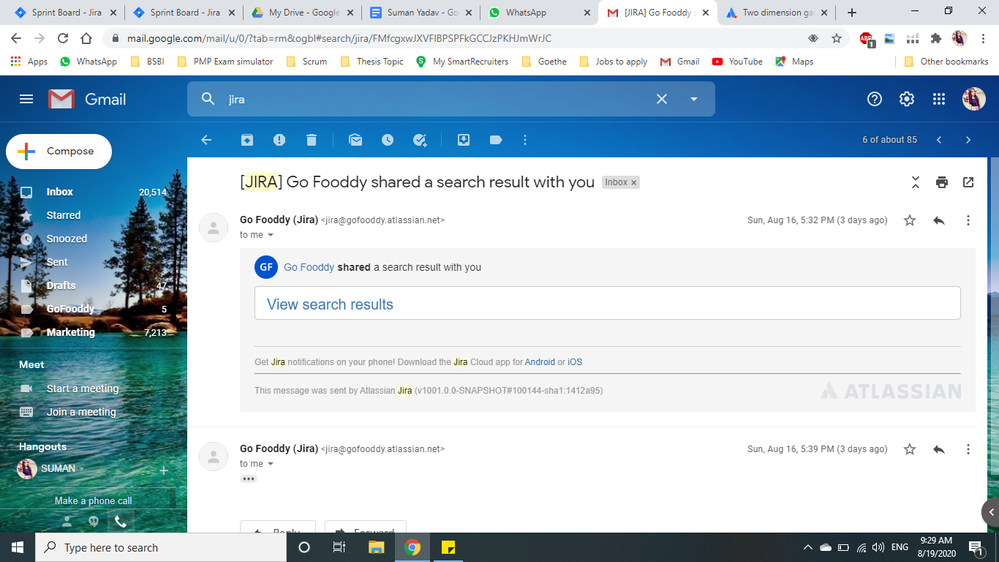Show the older conversation arrow
The image size is (999, 562).
[x=968, y=140]
